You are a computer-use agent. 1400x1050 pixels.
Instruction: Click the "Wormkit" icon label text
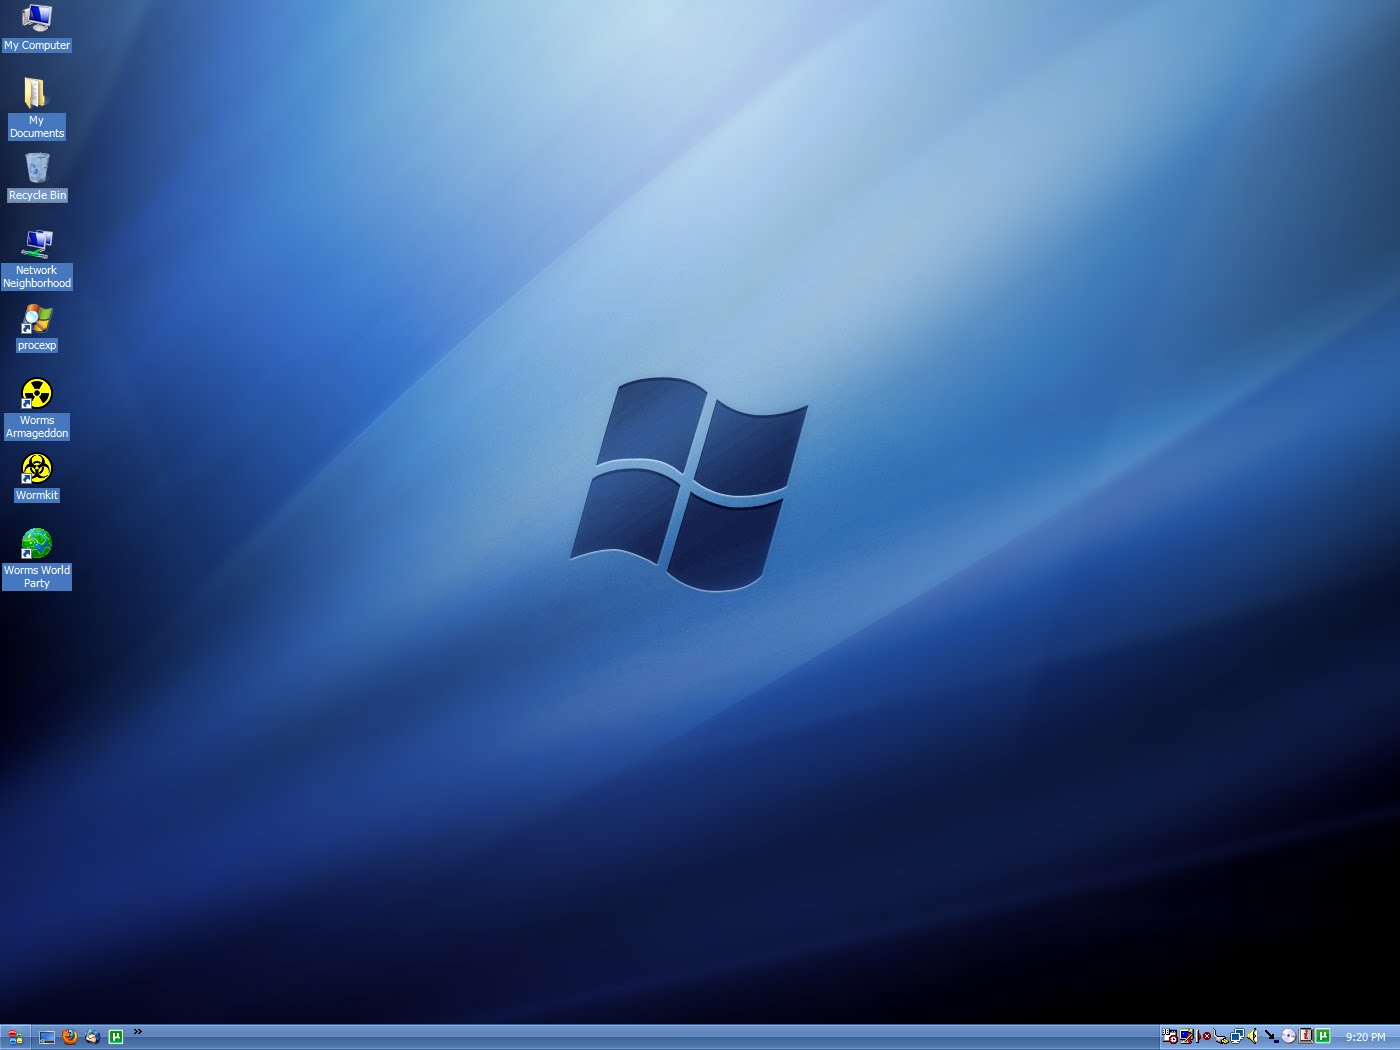[x=37, y=495]
